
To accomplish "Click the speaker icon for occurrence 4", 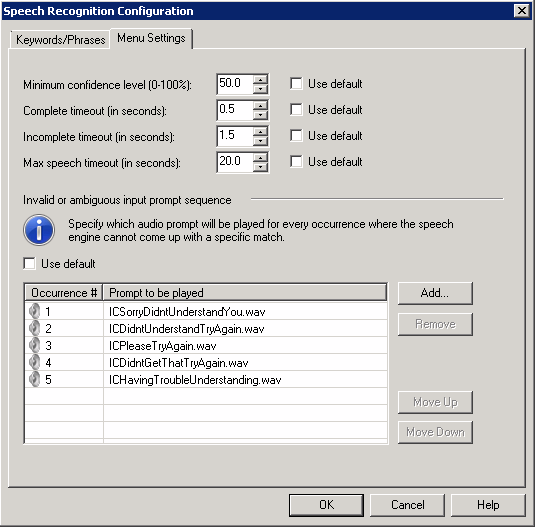I will click(x=34, y=362).
